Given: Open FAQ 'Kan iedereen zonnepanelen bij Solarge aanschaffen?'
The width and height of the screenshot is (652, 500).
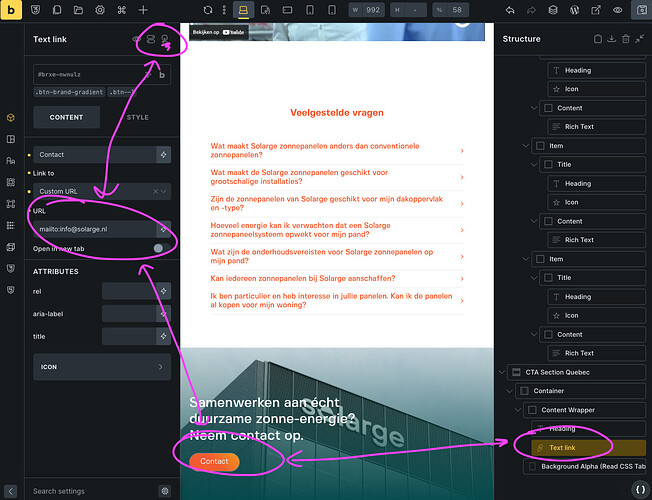Looking at the screenshot, I should pos(337,278).
